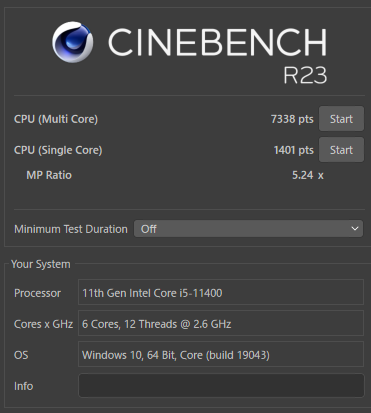Click the Minimum Test Duration label
371x413 pixels.
(x=71, y=229)
